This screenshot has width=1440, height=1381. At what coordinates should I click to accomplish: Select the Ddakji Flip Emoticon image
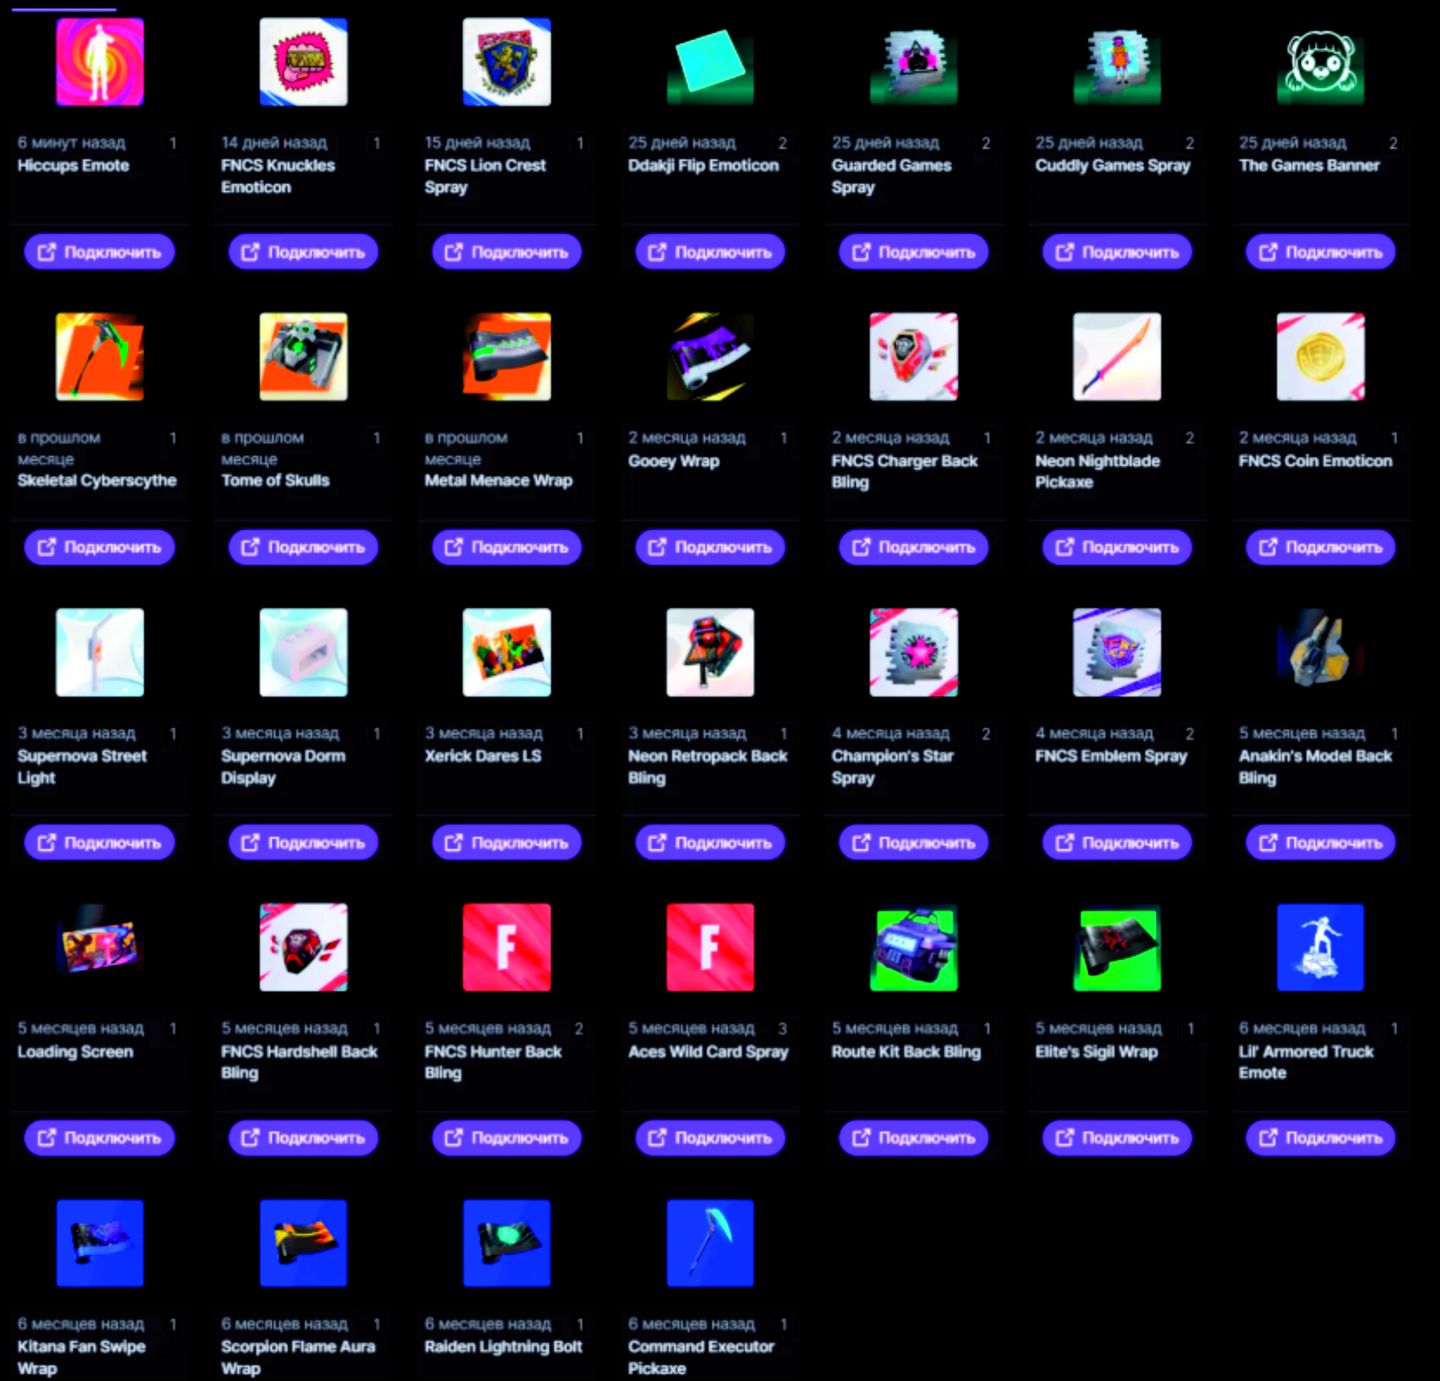(x=710, y=62)
